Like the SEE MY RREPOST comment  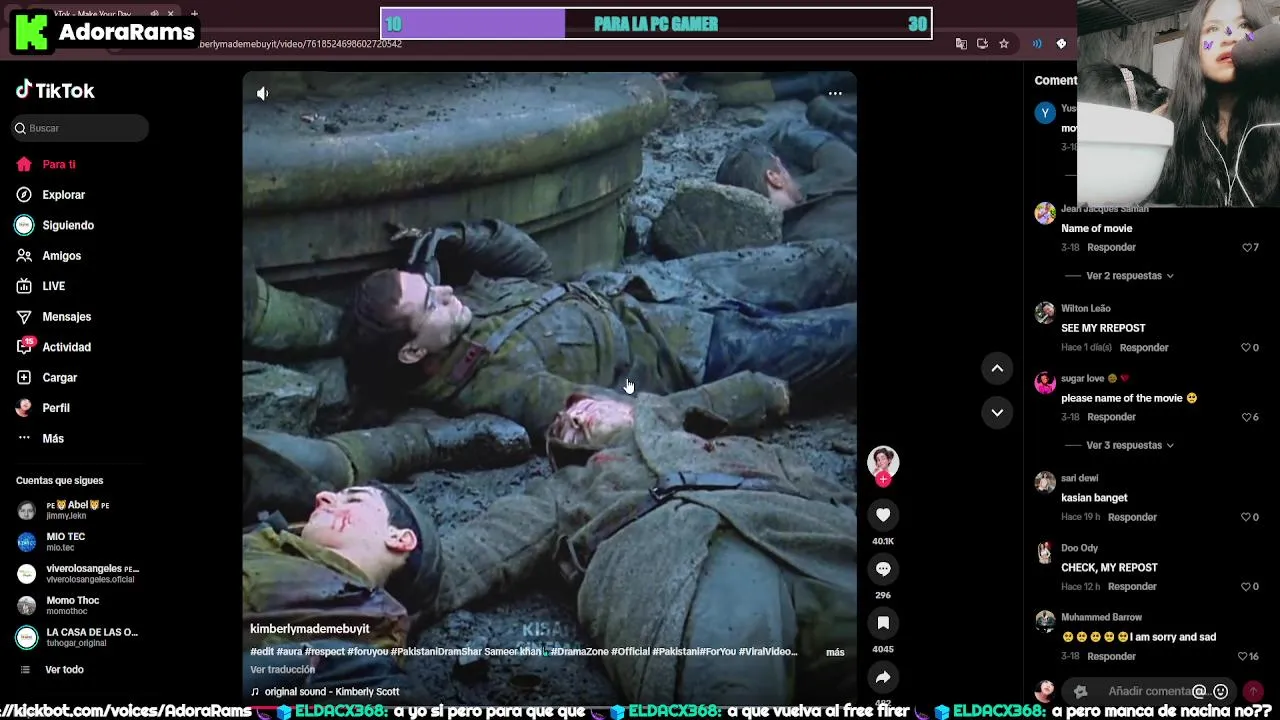1247,348
